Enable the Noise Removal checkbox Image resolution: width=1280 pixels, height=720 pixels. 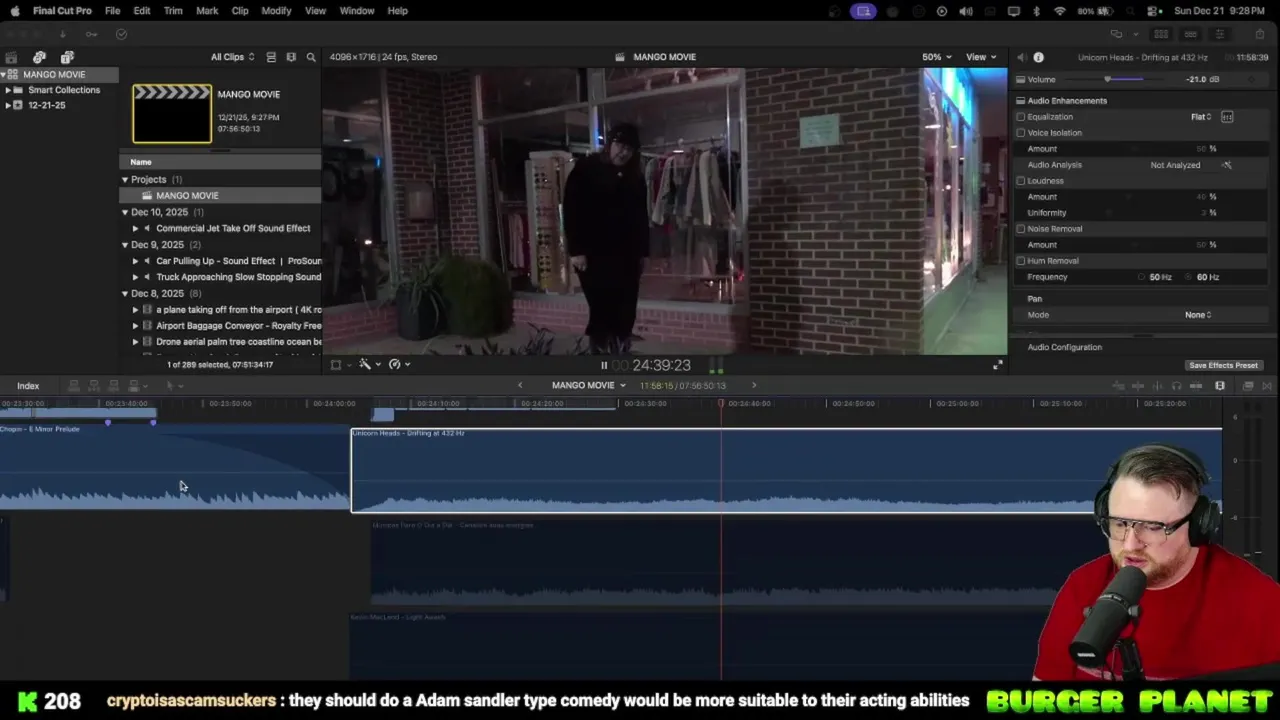[x=1021, y=229]
